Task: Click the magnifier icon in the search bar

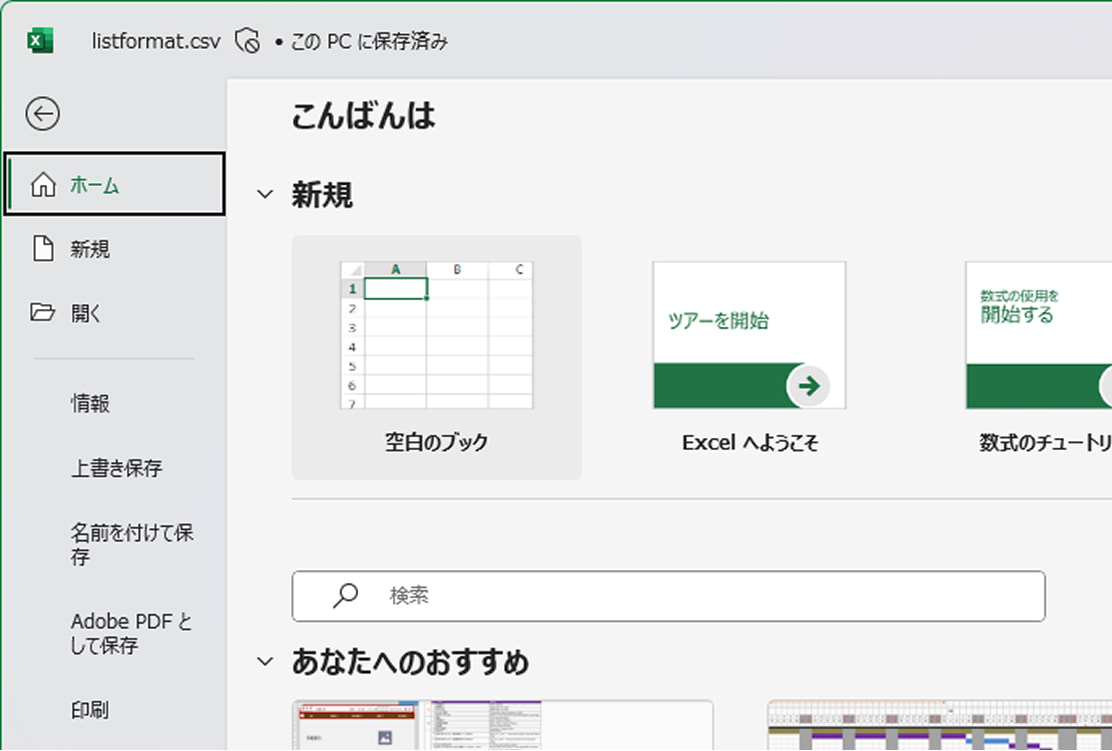Action: [x=344, y=595]
